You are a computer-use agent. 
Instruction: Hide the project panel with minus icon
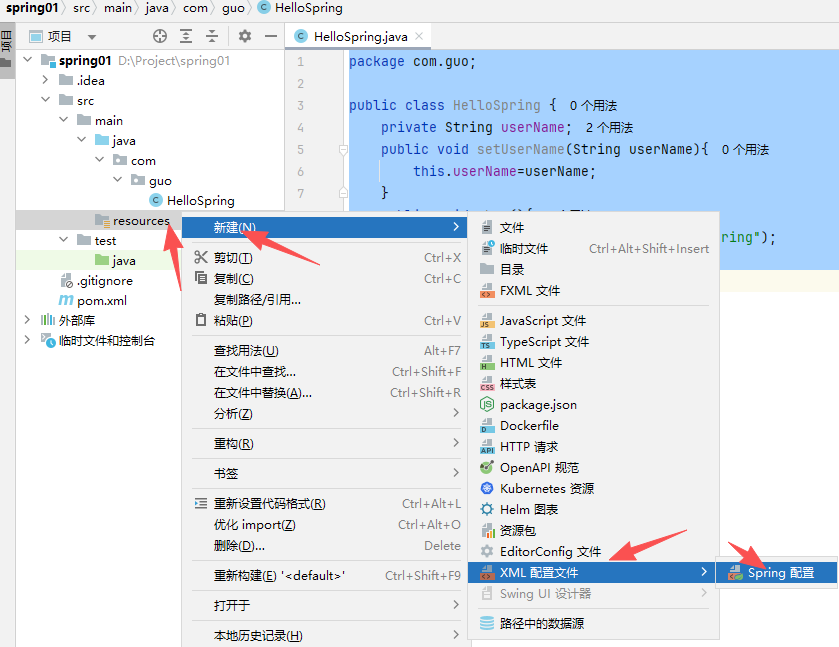270,36
